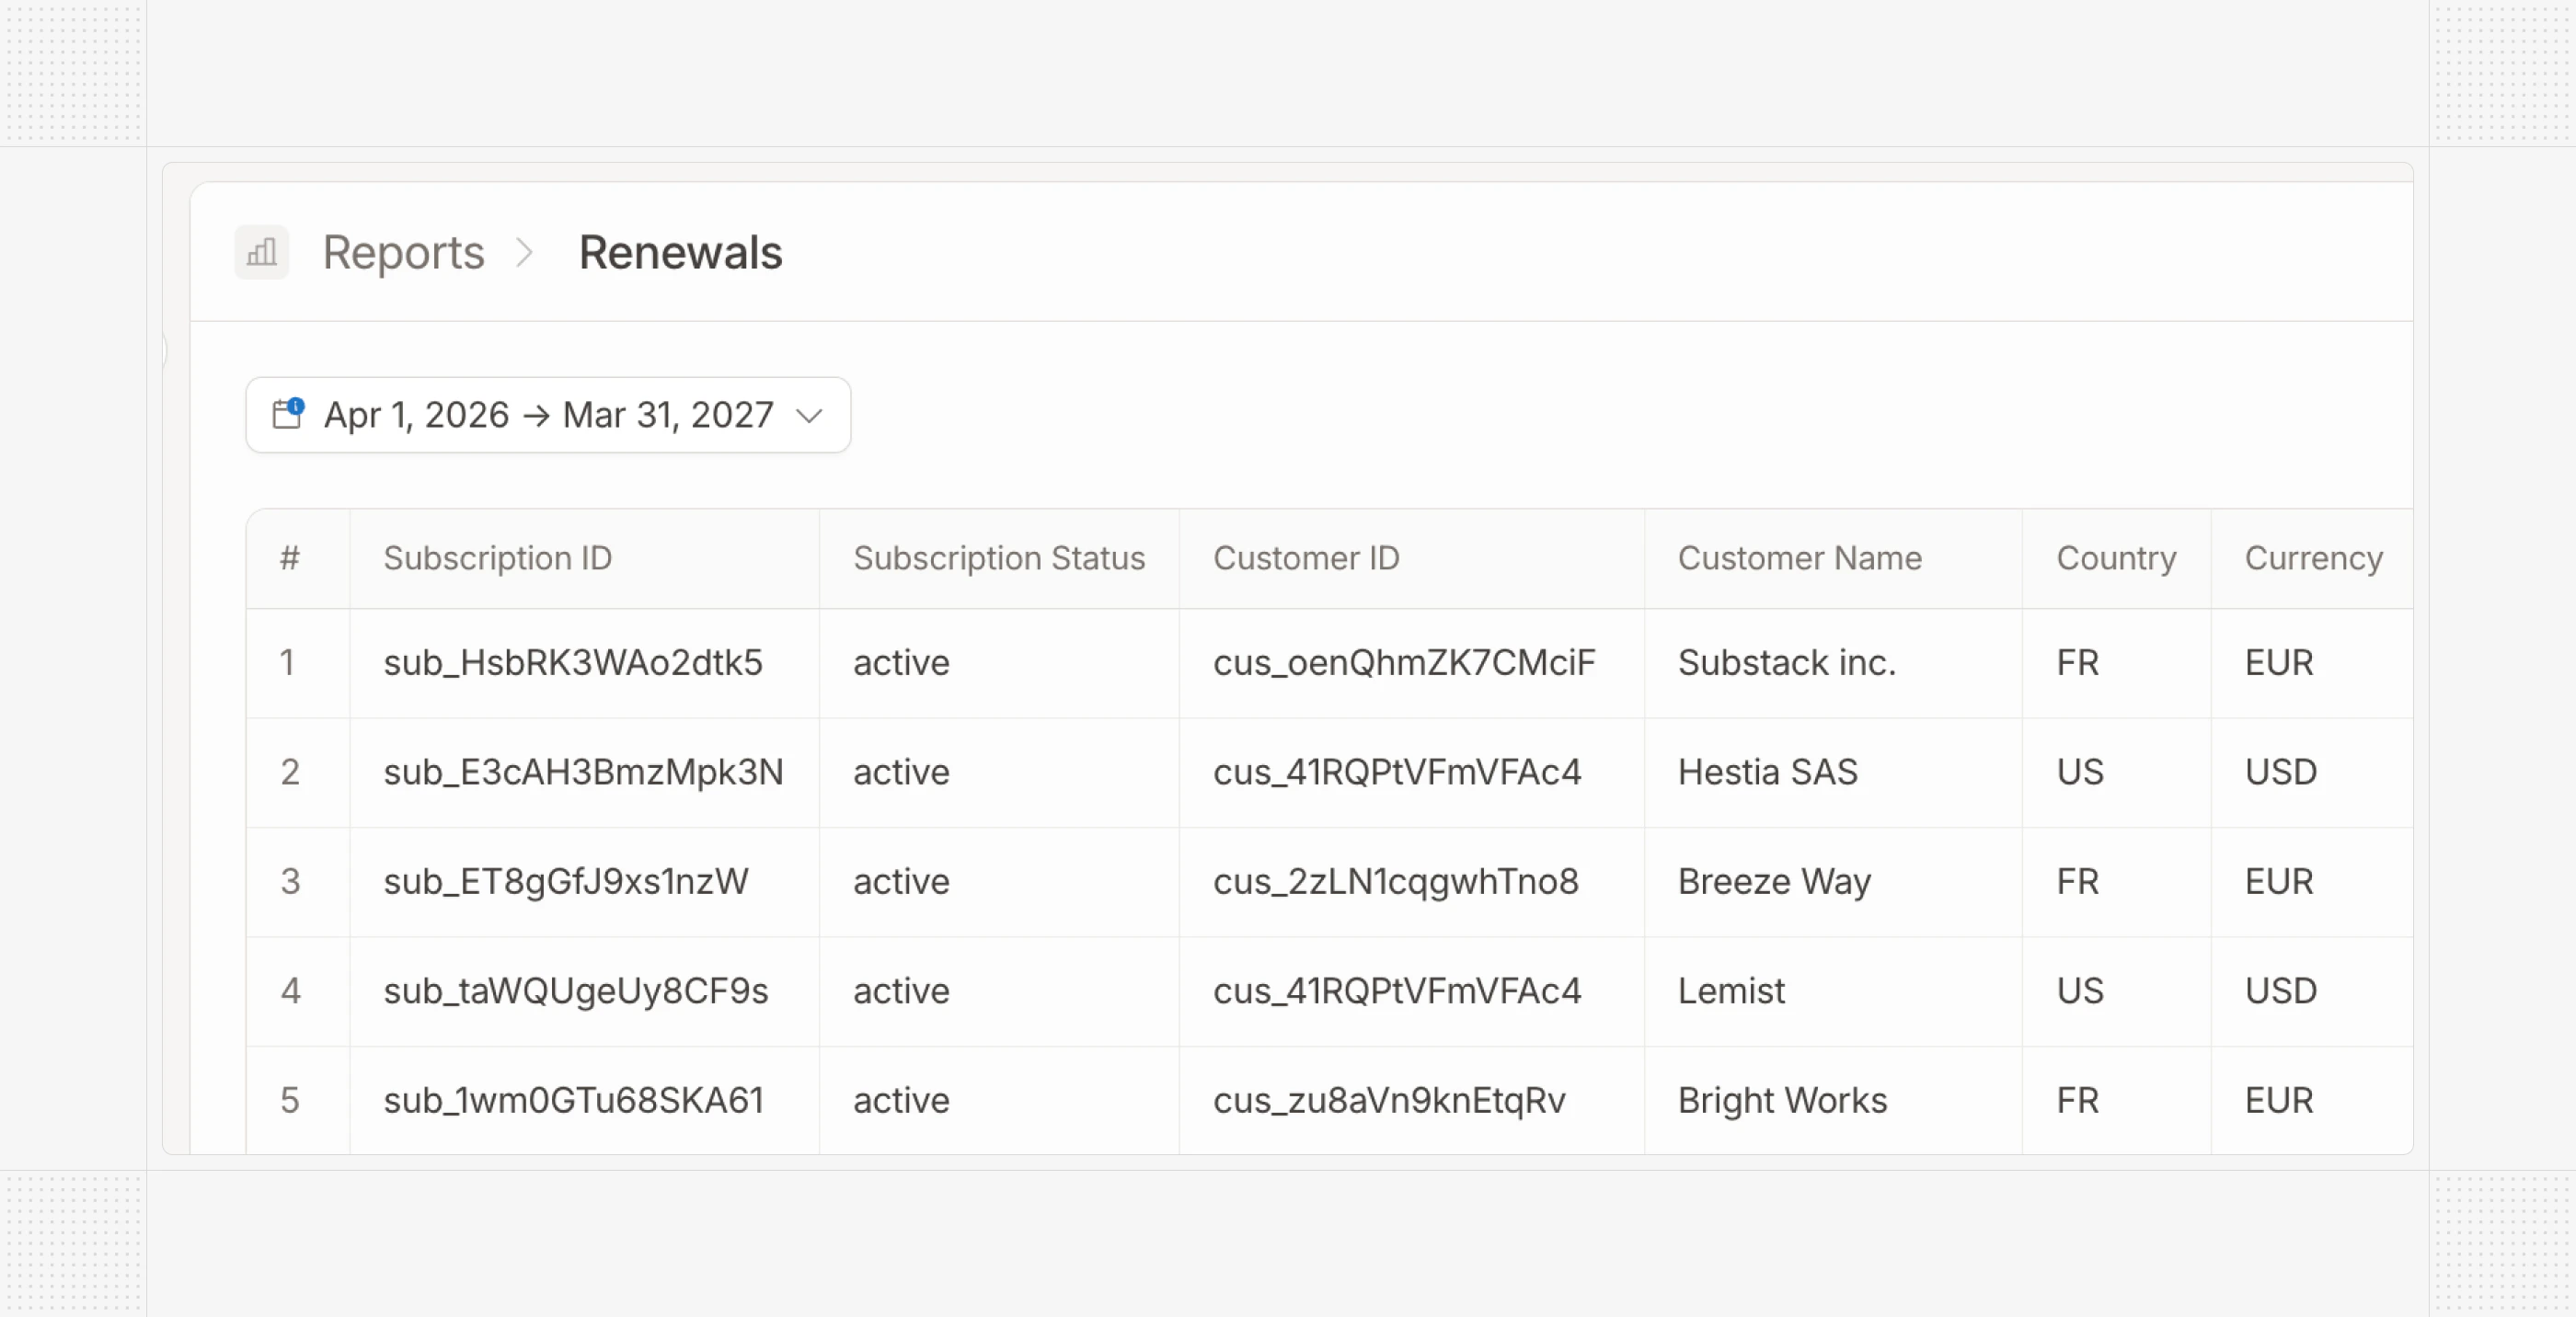This screenshot has width=2576, height=1317.
Task: Select row number 5 in the table
Action: coord(290,1100)
